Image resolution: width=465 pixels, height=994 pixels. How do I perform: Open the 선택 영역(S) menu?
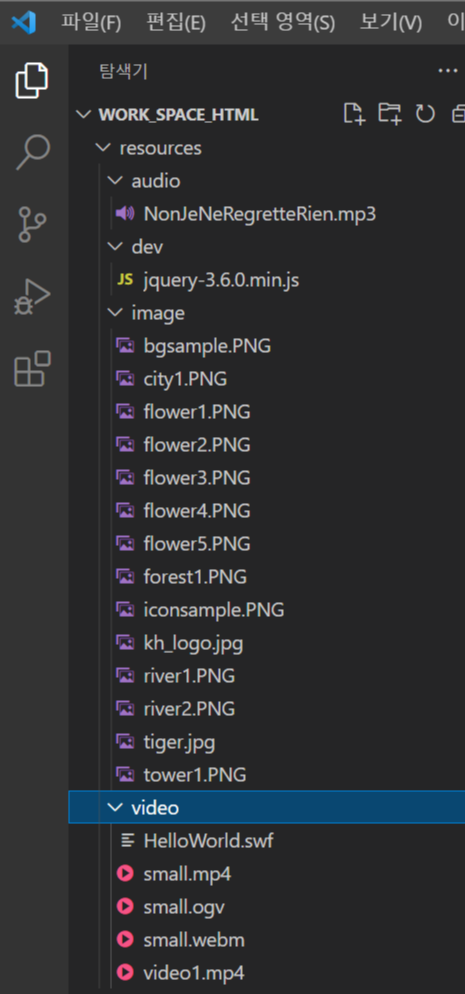(283, 23)
